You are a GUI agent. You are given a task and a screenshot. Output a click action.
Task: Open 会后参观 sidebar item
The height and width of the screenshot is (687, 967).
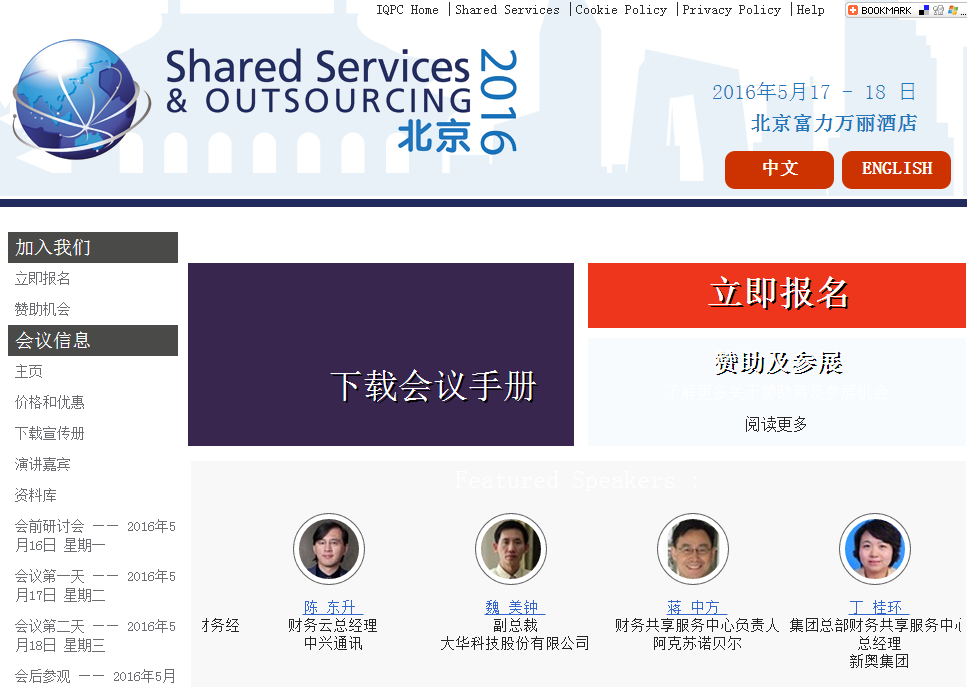[x=95, y=677]
